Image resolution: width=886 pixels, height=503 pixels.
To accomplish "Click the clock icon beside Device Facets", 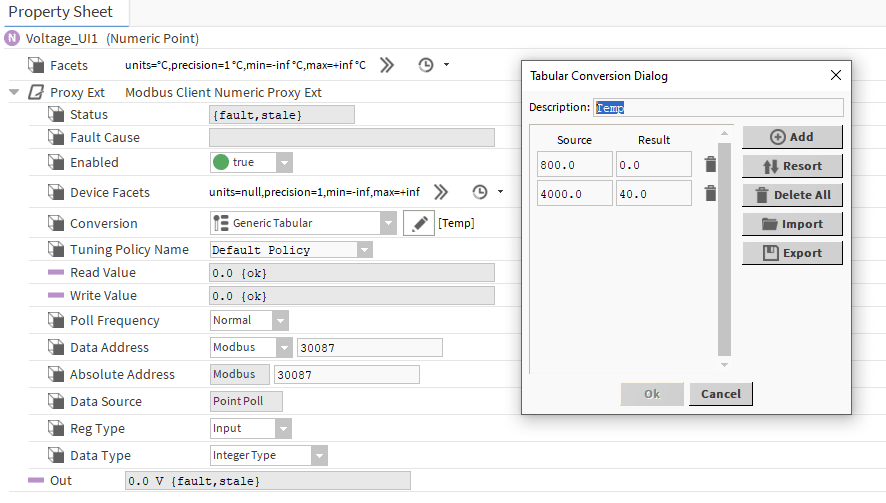I will click(480, 192).
